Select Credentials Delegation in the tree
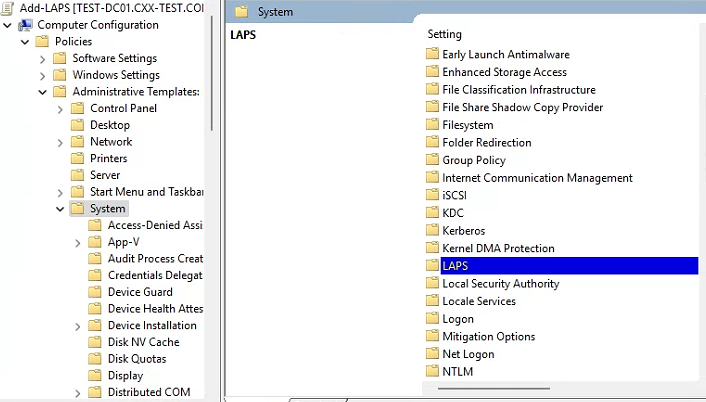 (x=154, y=275)
